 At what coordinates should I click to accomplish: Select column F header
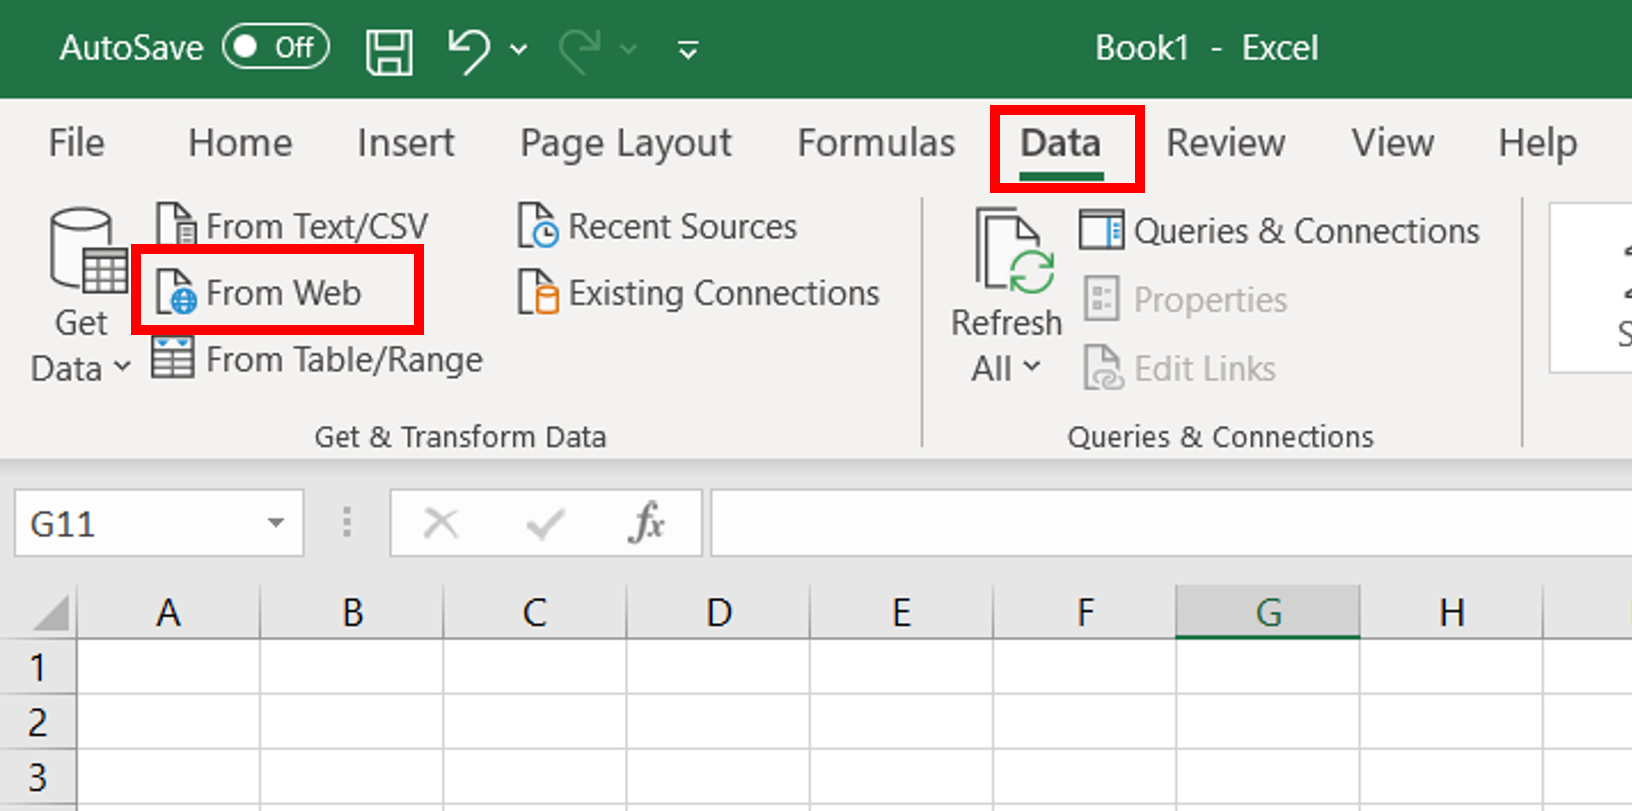coord(1085,612)
